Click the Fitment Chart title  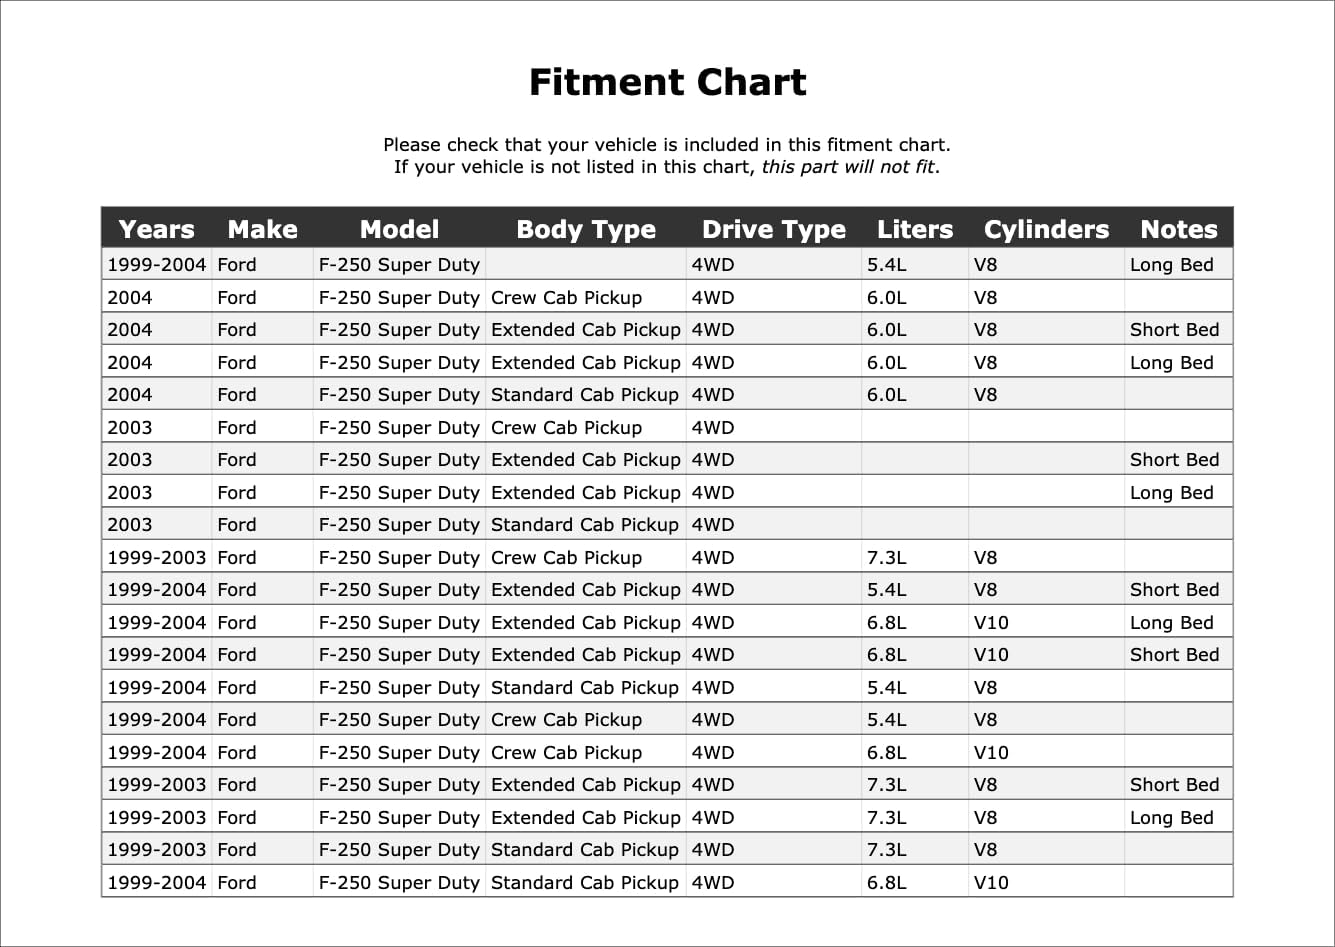coord(667,82)
